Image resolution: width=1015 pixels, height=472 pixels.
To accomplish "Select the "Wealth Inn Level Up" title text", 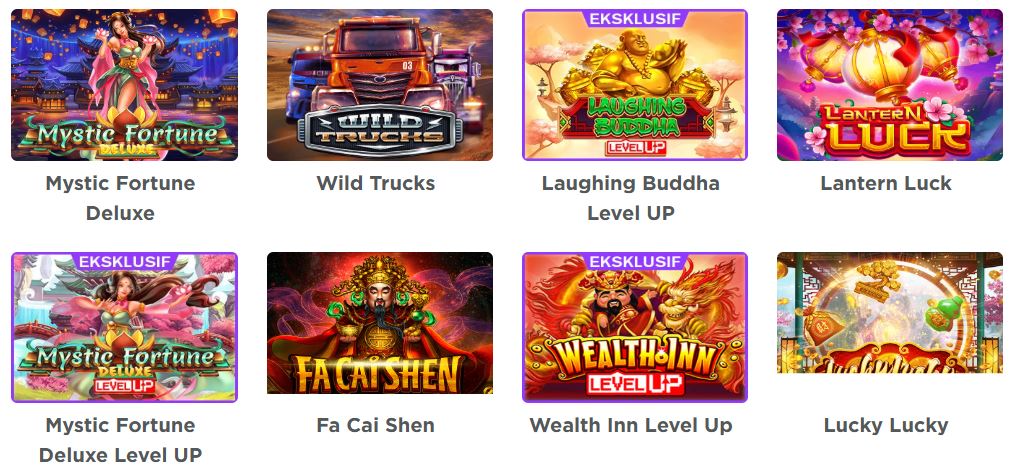I will click(630, 425).
